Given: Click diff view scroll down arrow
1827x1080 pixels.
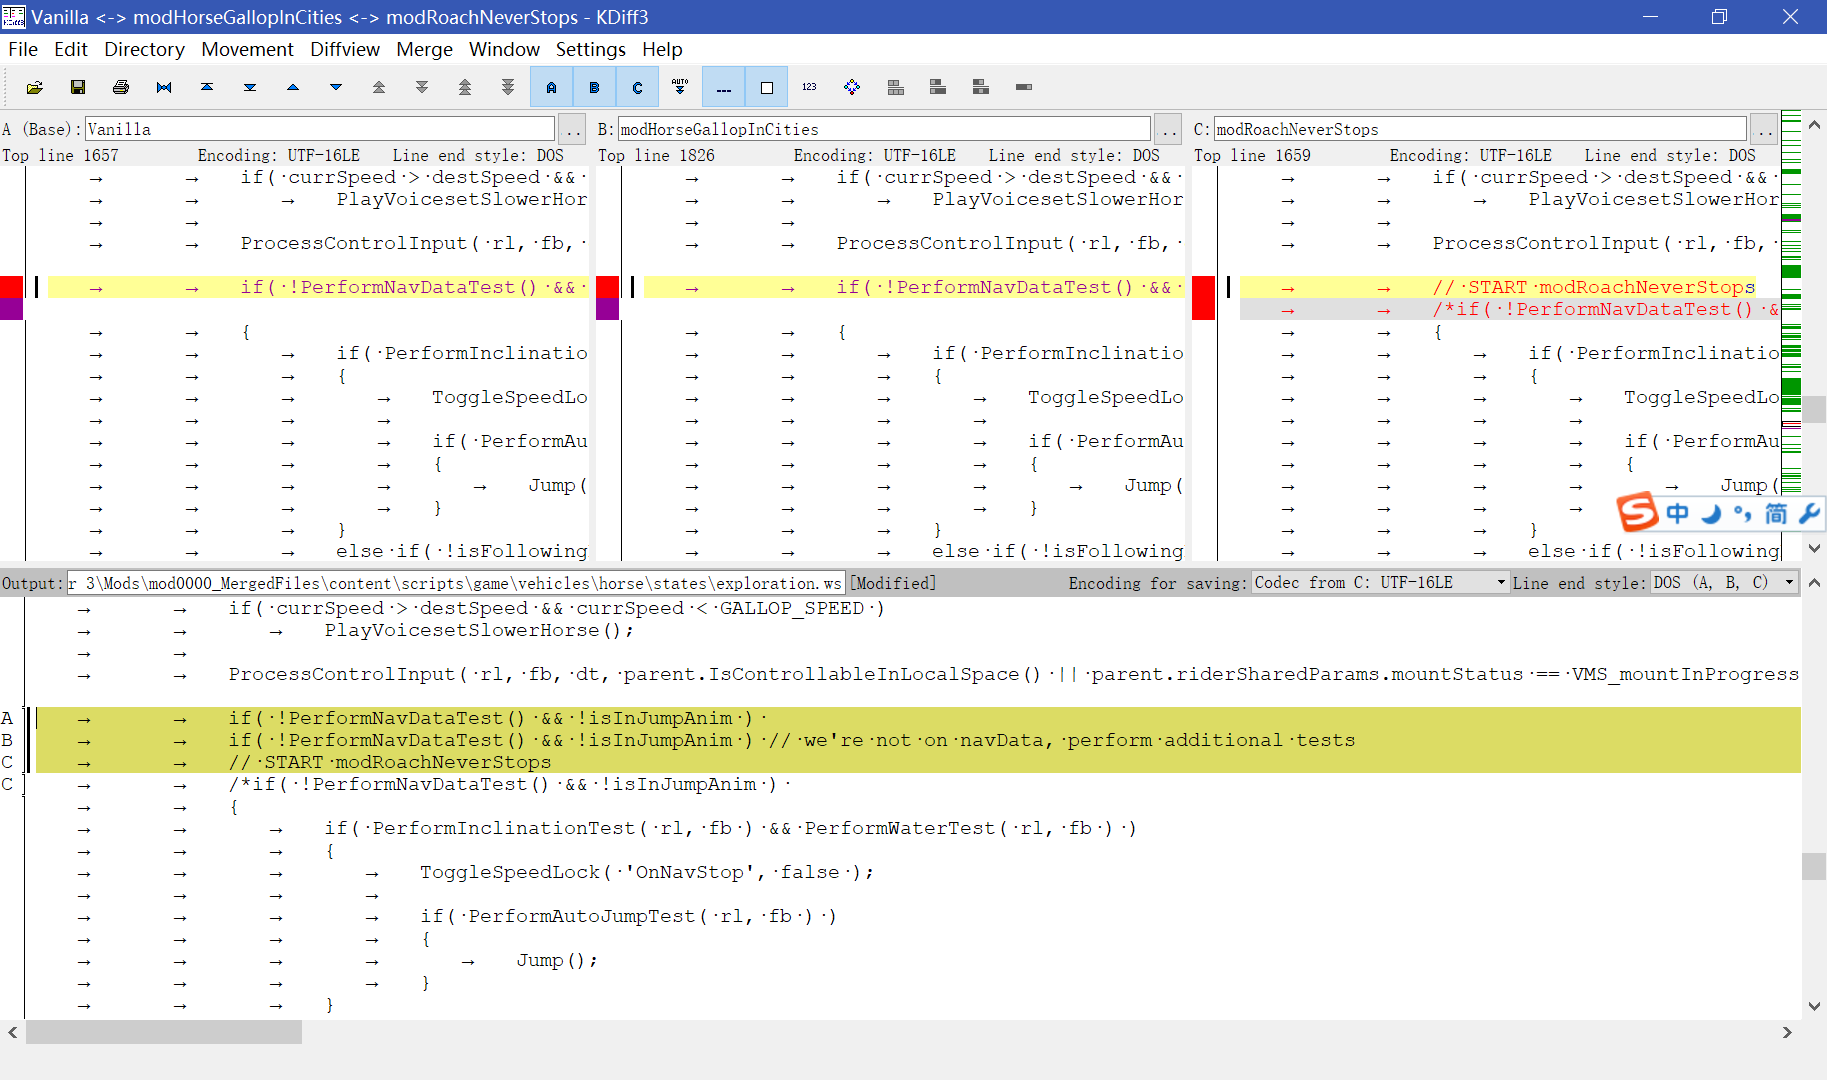Looking at the screenshot, I should click(x=1815, y=549).
